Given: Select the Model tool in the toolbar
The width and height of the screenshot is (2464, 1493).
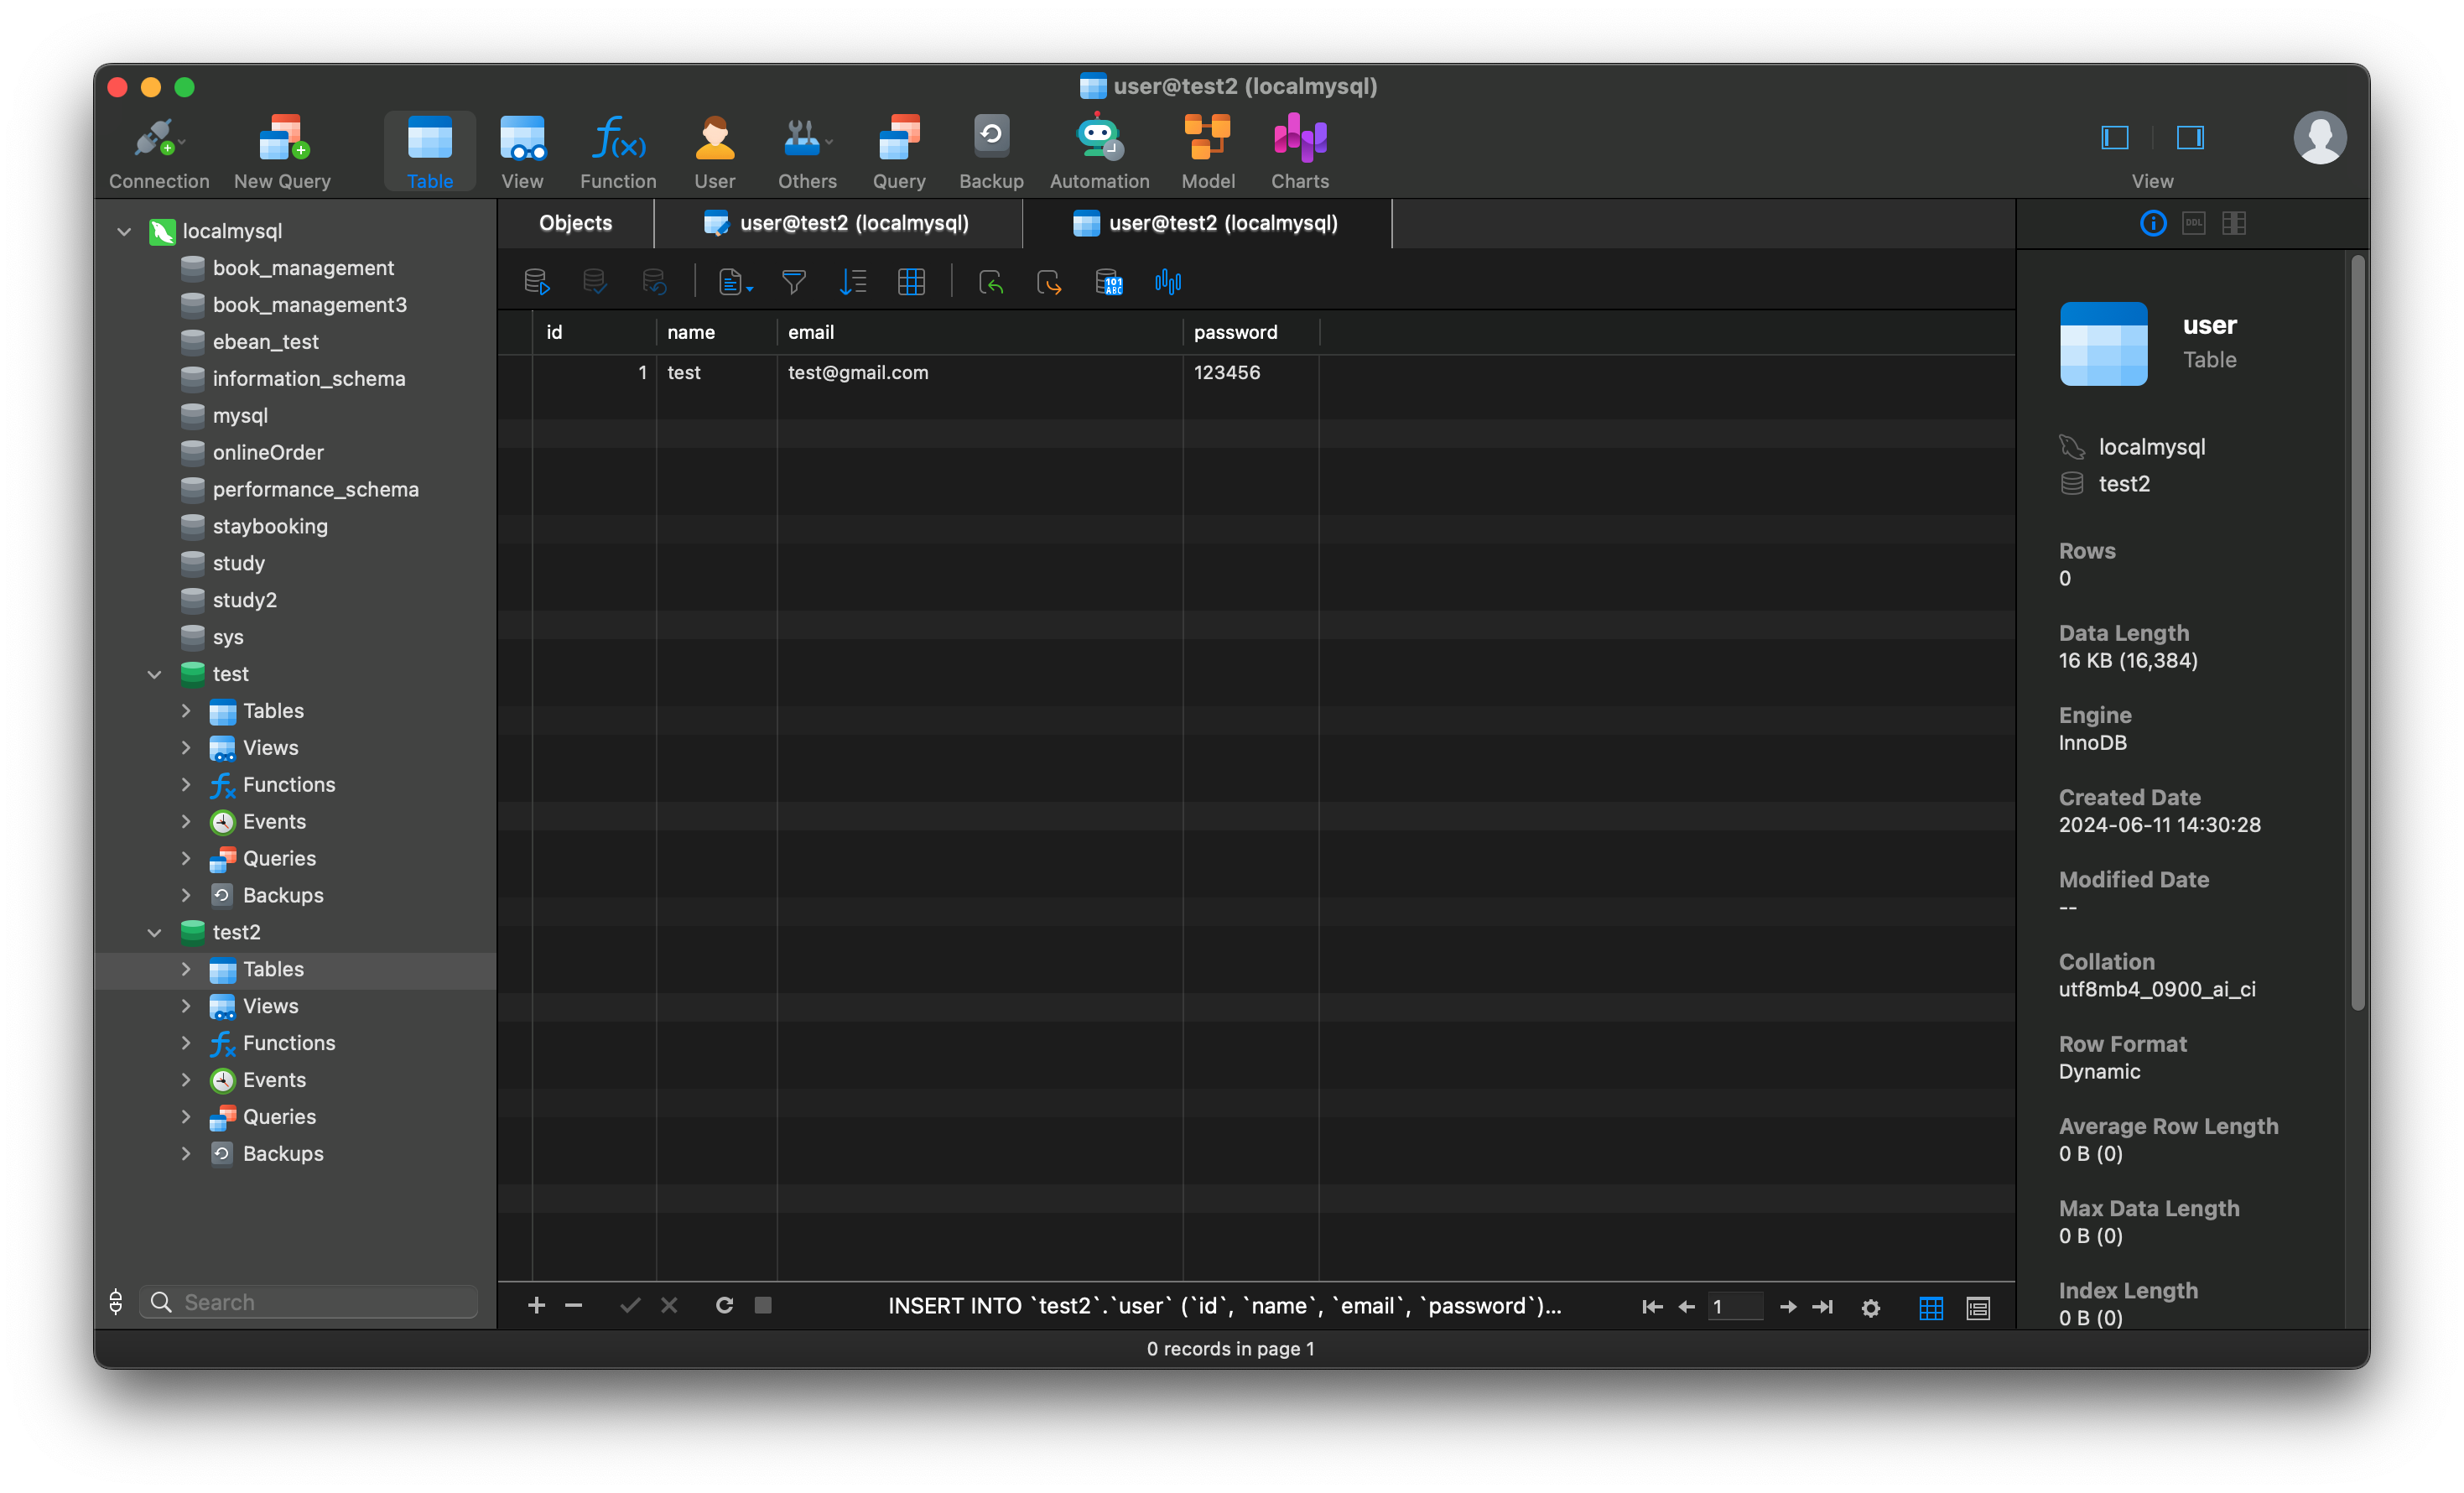Looking at the screenshot, I should tap(1207, 150).
